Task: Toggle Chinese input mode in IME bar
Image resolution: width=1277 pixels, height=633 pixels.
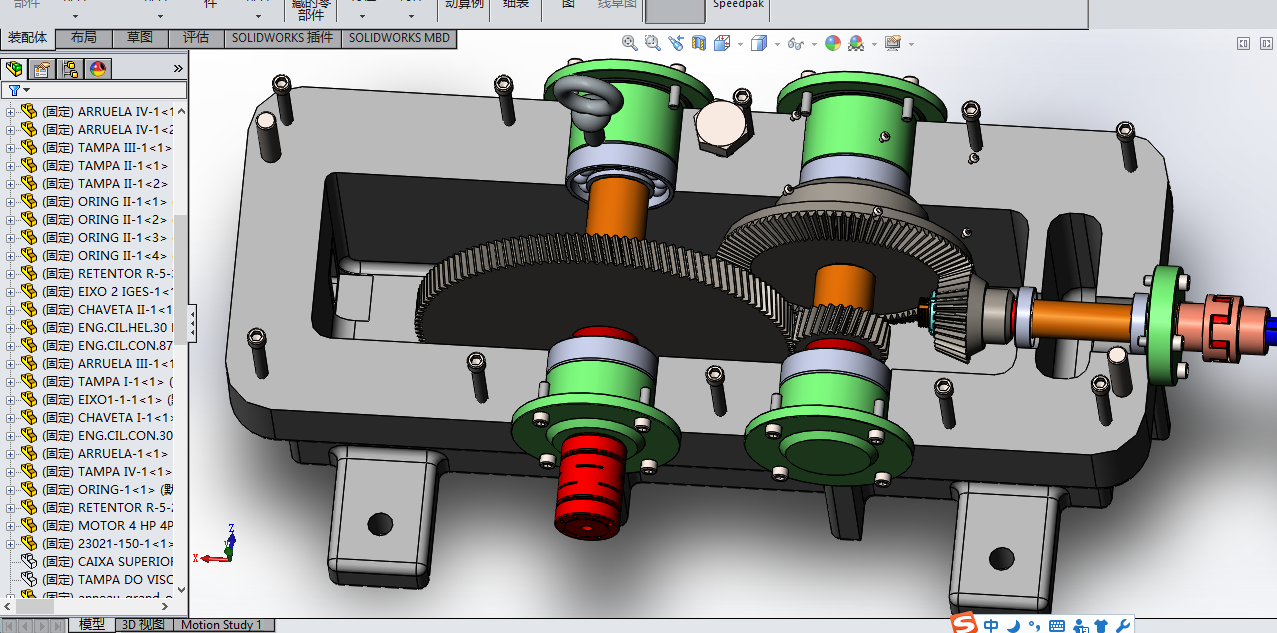Action: (x=991, y=626)
